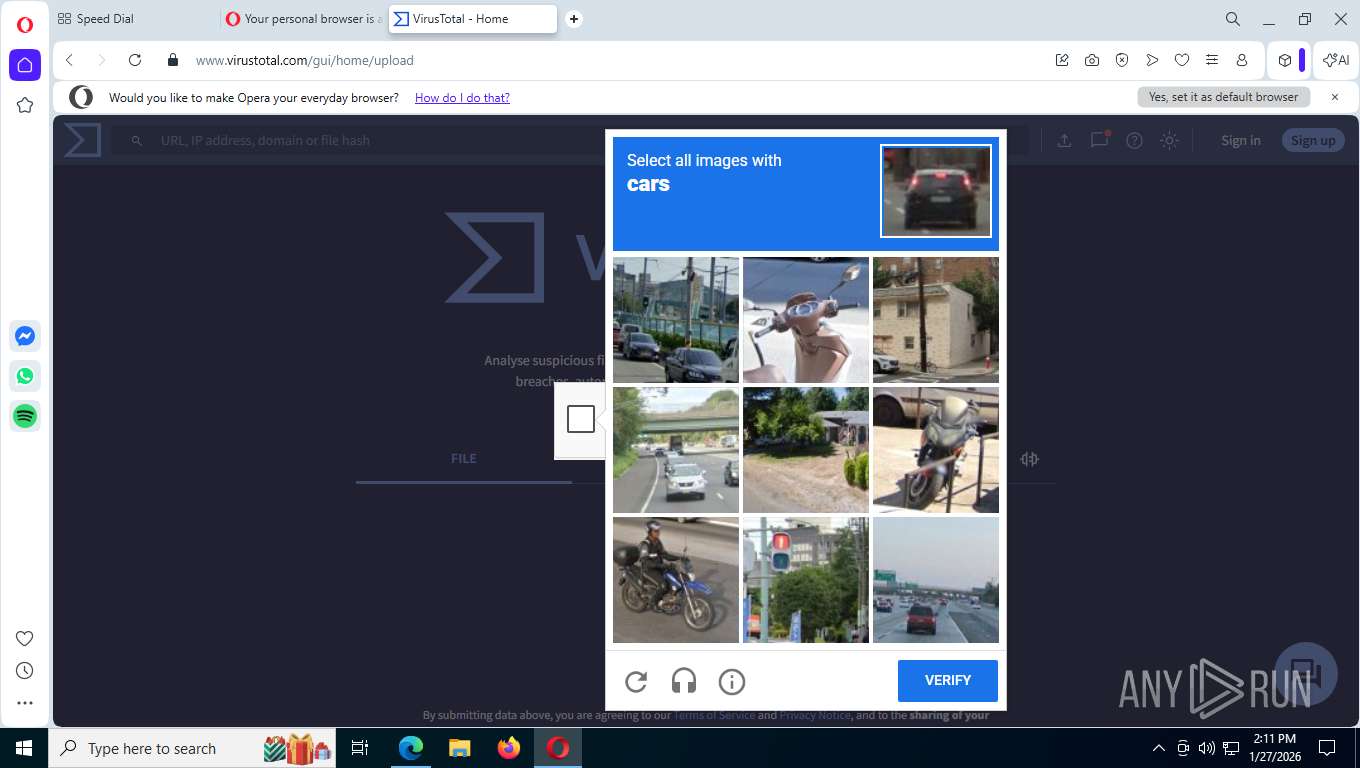Click VirusTotal upload icon in header
This screenshot has width=1360, height=768.
(1064, 140)
